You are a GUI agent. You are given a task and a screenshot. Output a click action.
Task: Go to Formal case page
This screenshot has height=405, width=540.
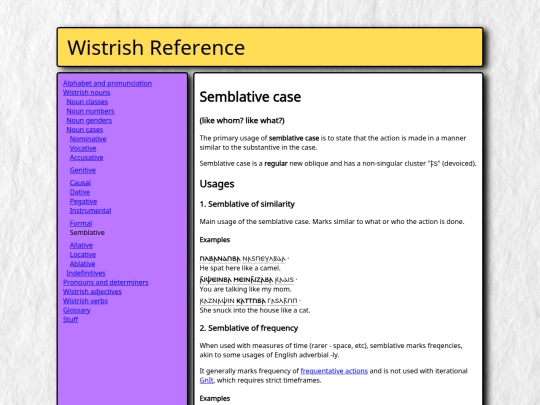(81, 224)
